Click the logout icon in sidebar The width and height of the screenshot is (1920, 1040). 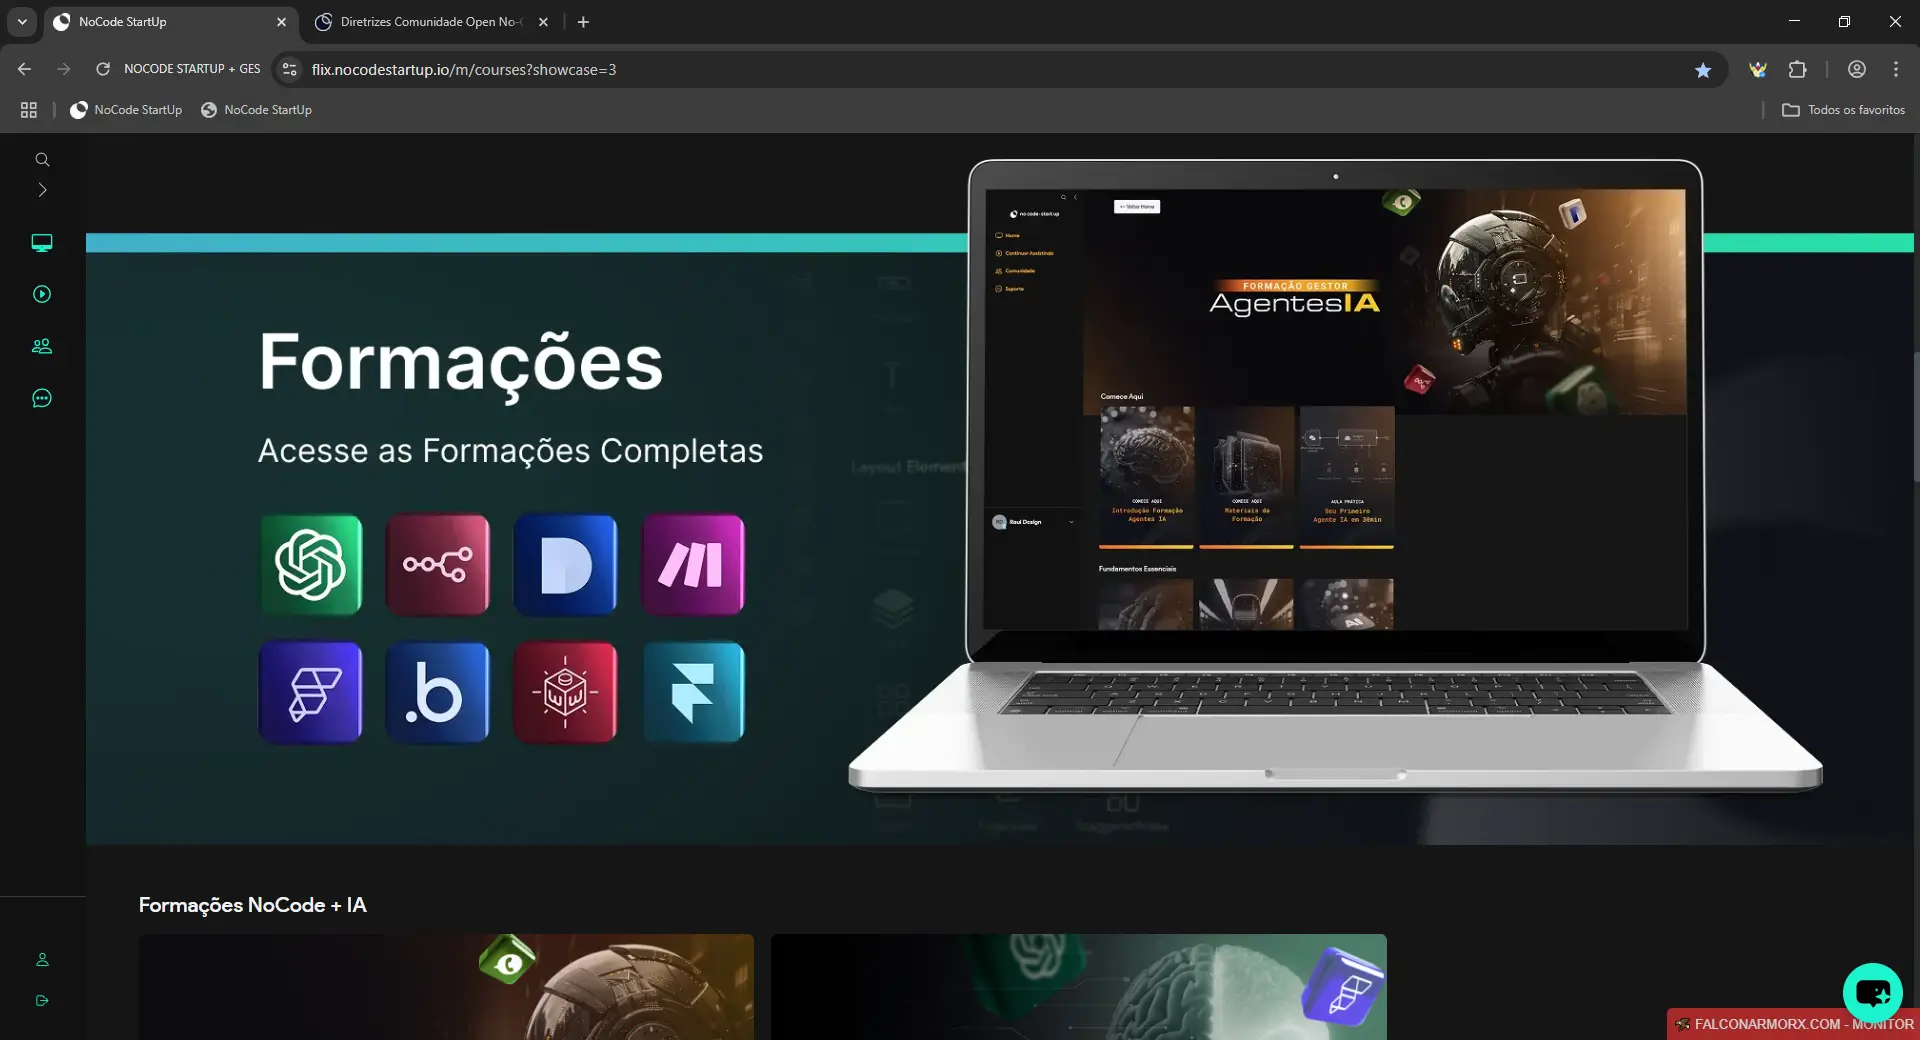(x=42, y=1000)
